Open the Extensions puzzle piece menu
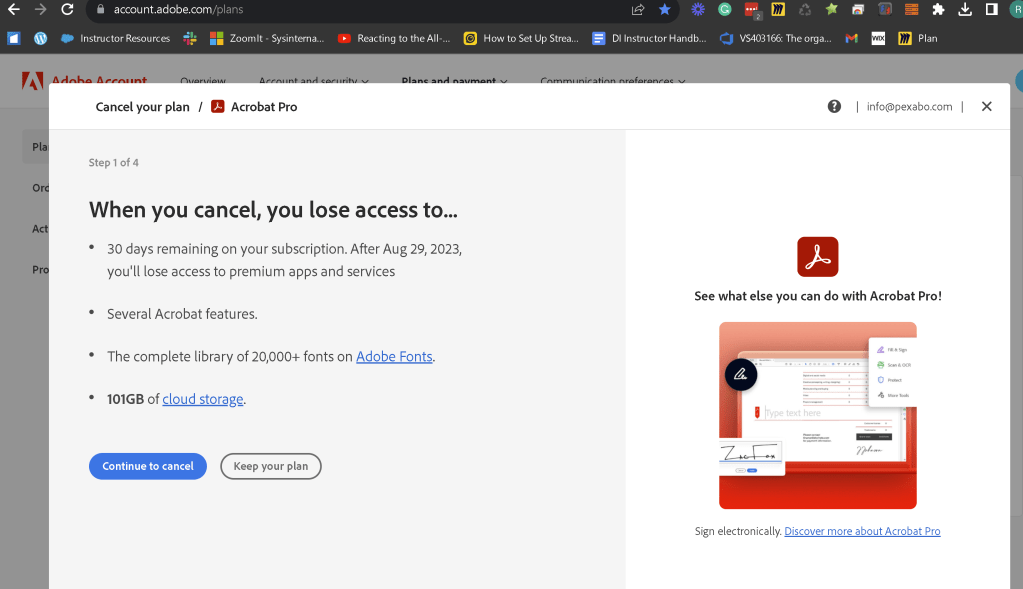The height and width of the screenshot is (589, 1023). (938, 9)
